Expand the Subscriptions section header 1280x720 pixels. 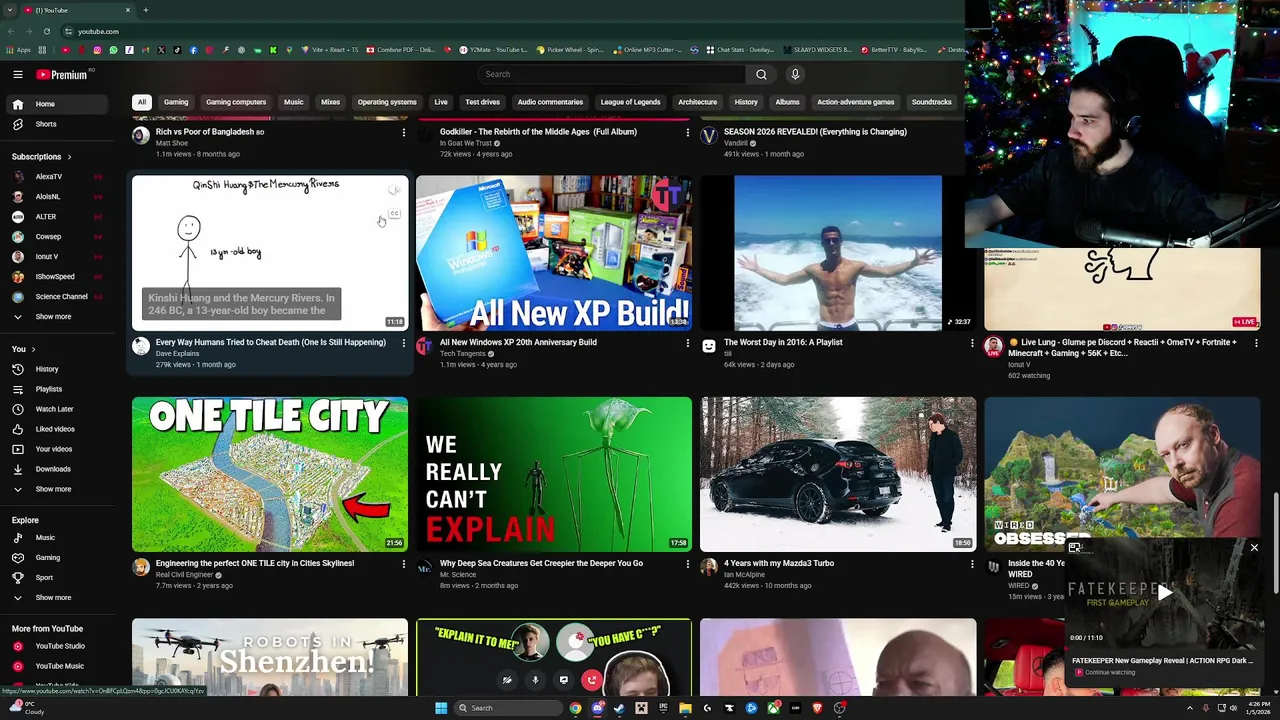pyautogui.click(x=41, y=156)
